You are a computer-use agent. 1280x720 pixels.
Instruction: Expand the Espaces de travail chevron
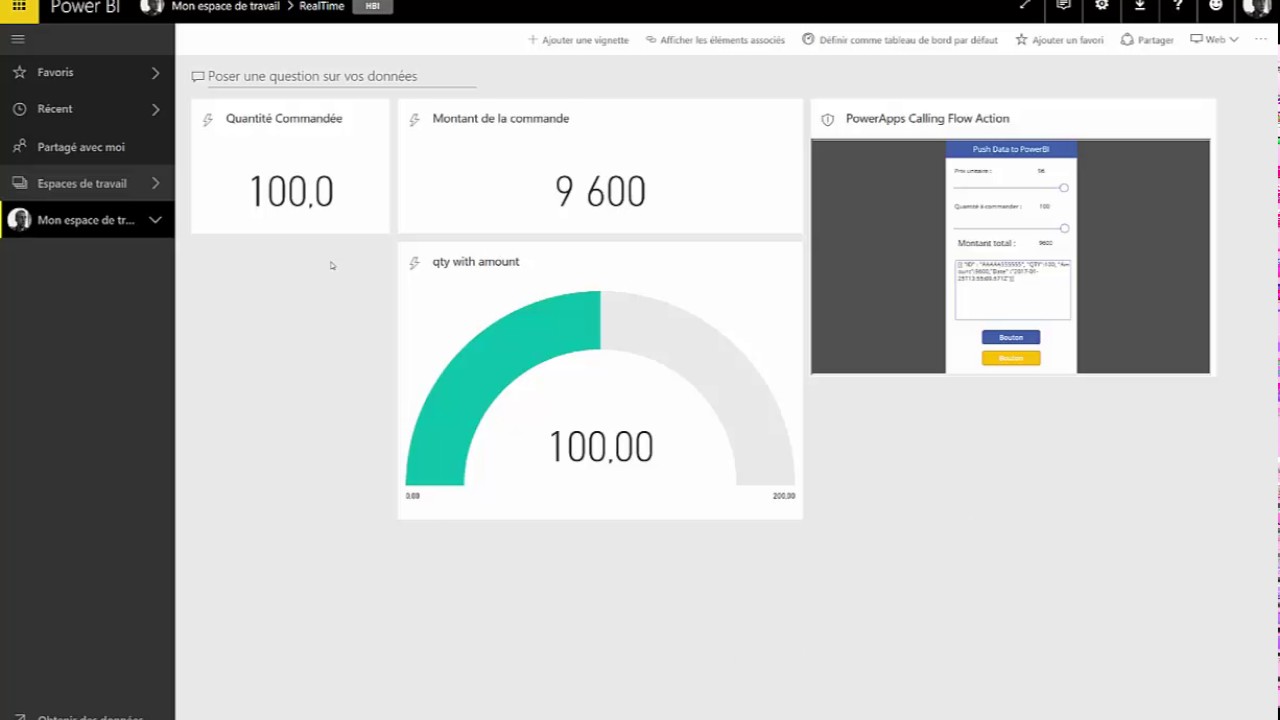(155, 183)
